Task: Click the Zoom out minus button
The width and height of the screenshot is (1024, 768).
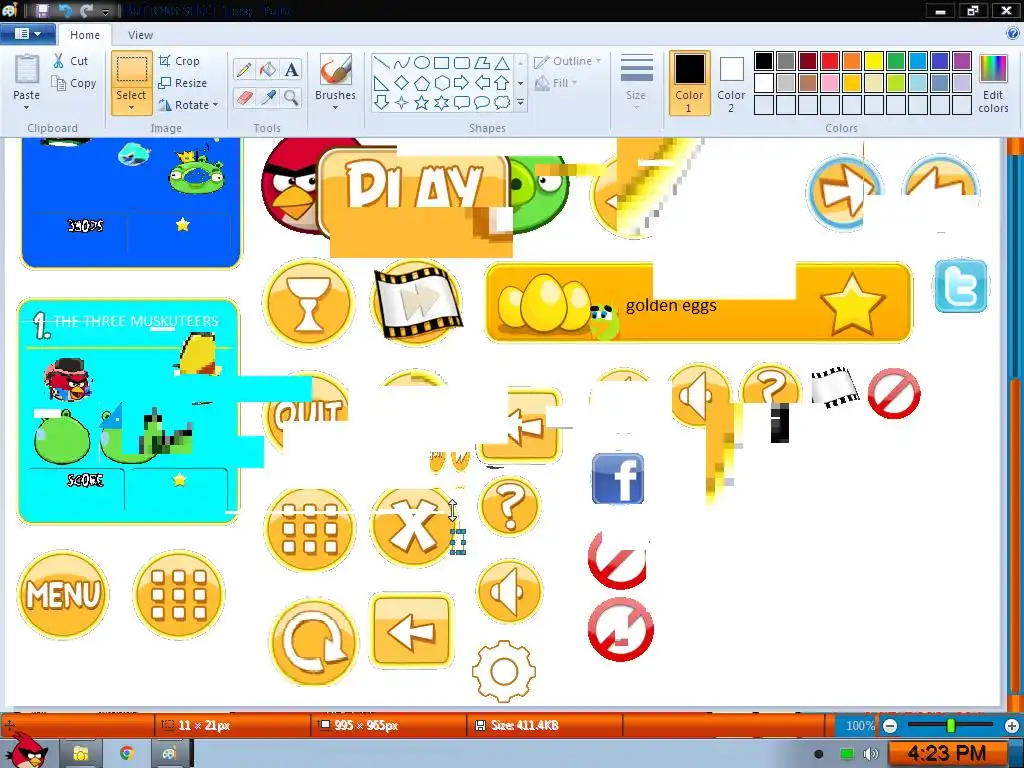Action: click(x=890, y=726)
